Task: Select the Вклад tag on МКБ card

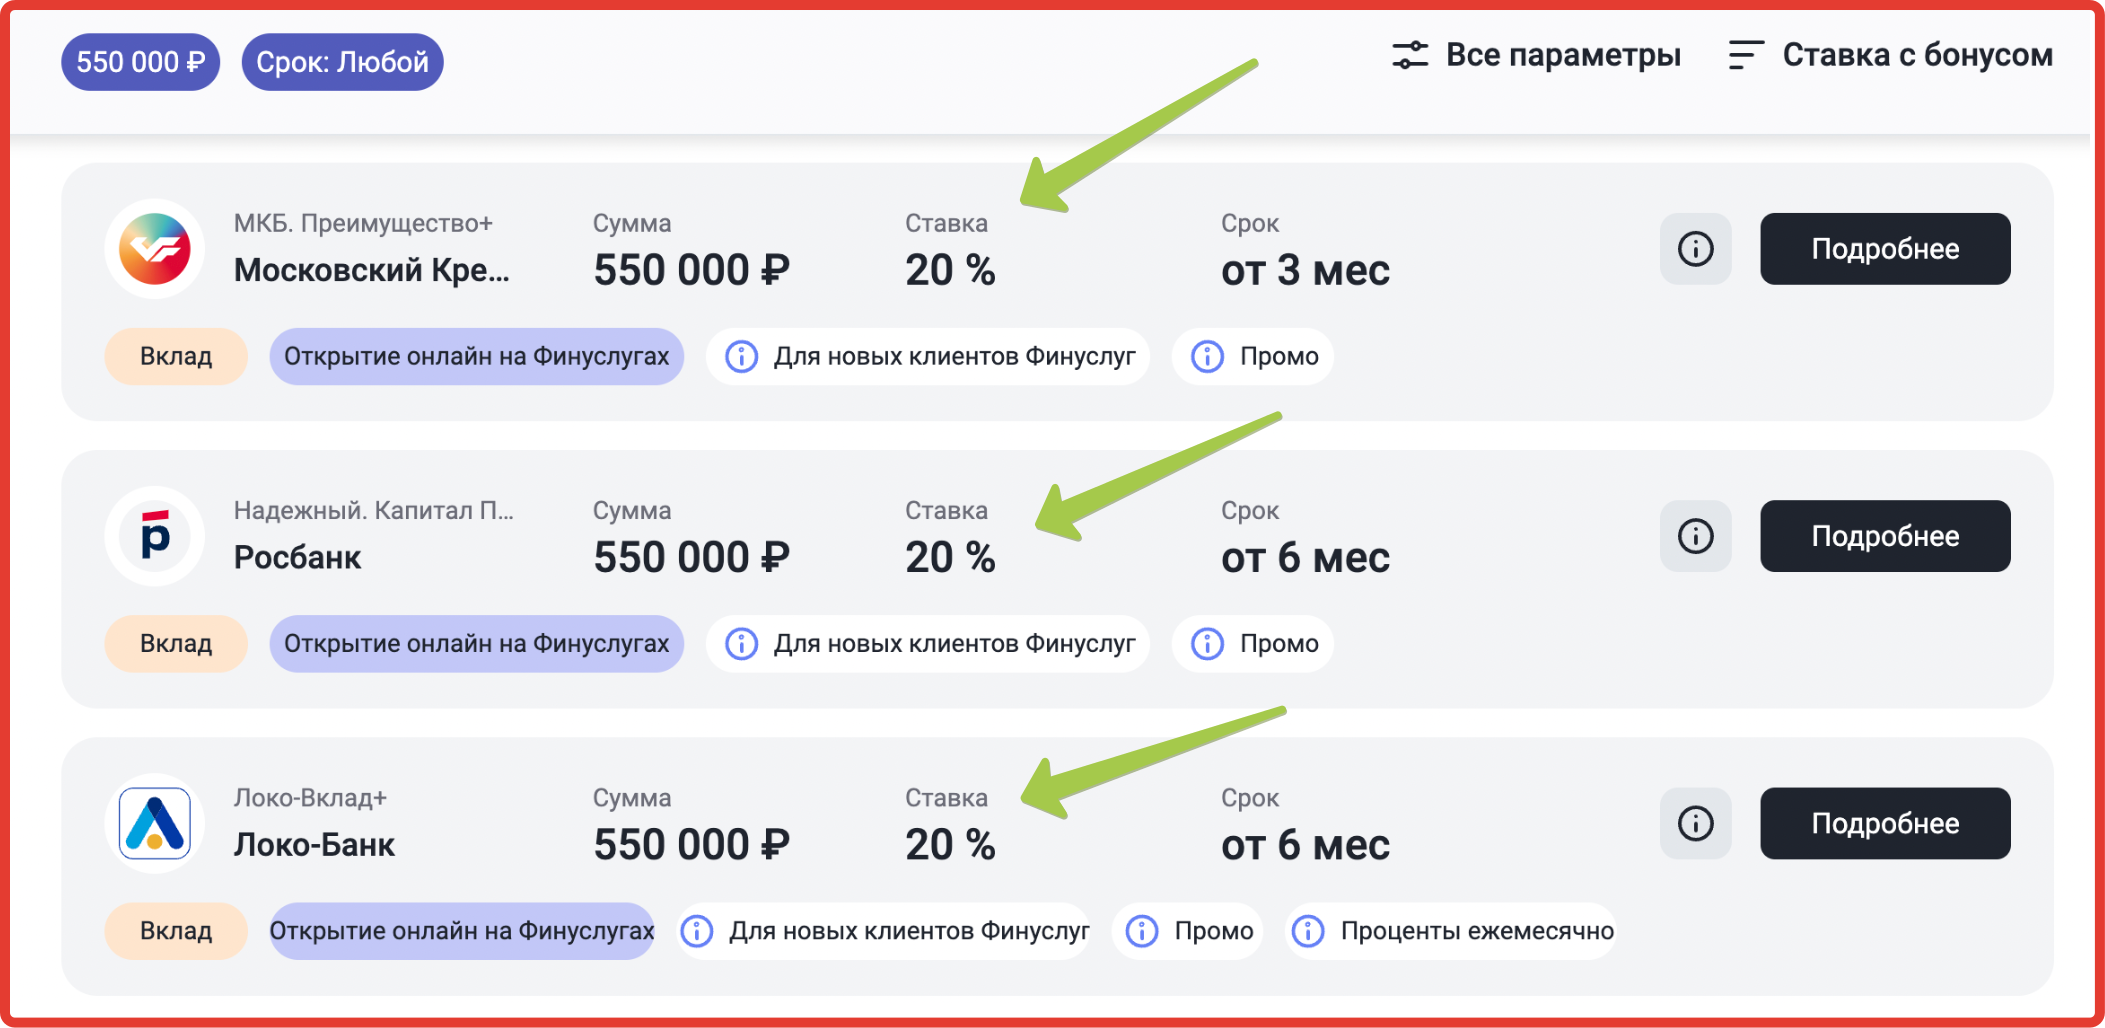Action: (x=176, y=357)
